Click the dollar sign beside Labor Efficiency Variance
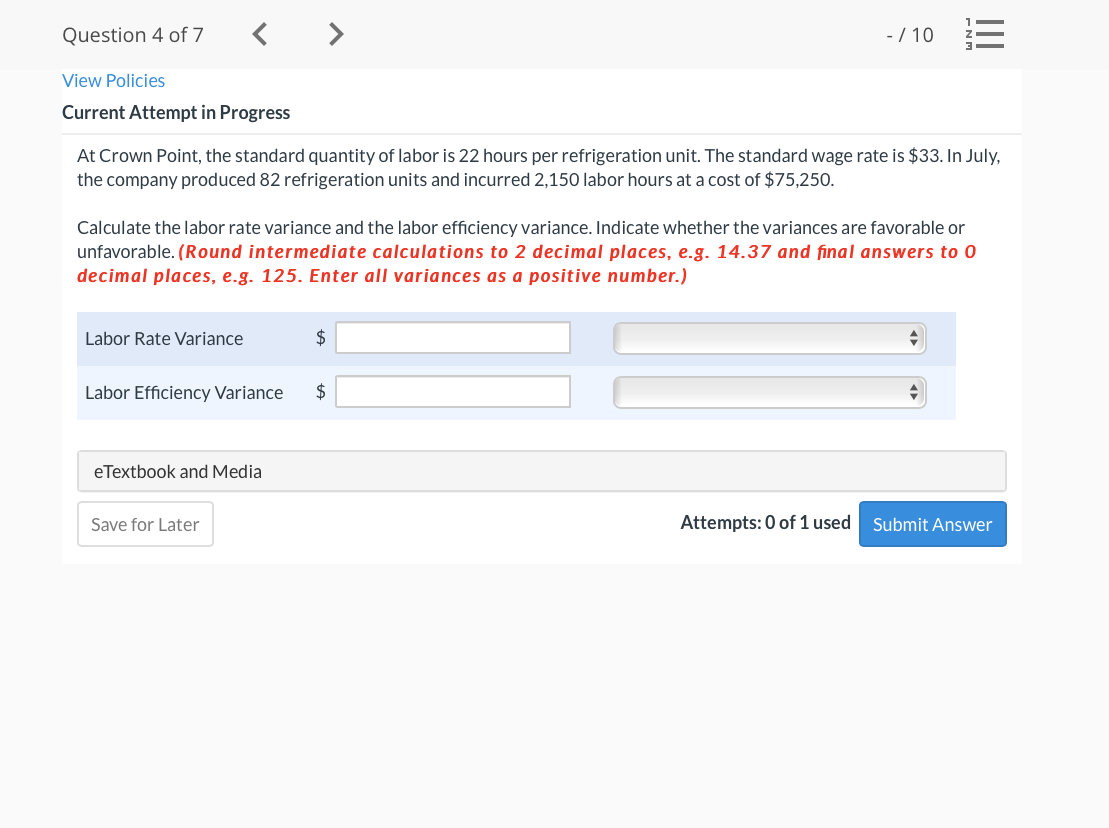Screen dimensions: 1109x828 (x=320, y=391)
